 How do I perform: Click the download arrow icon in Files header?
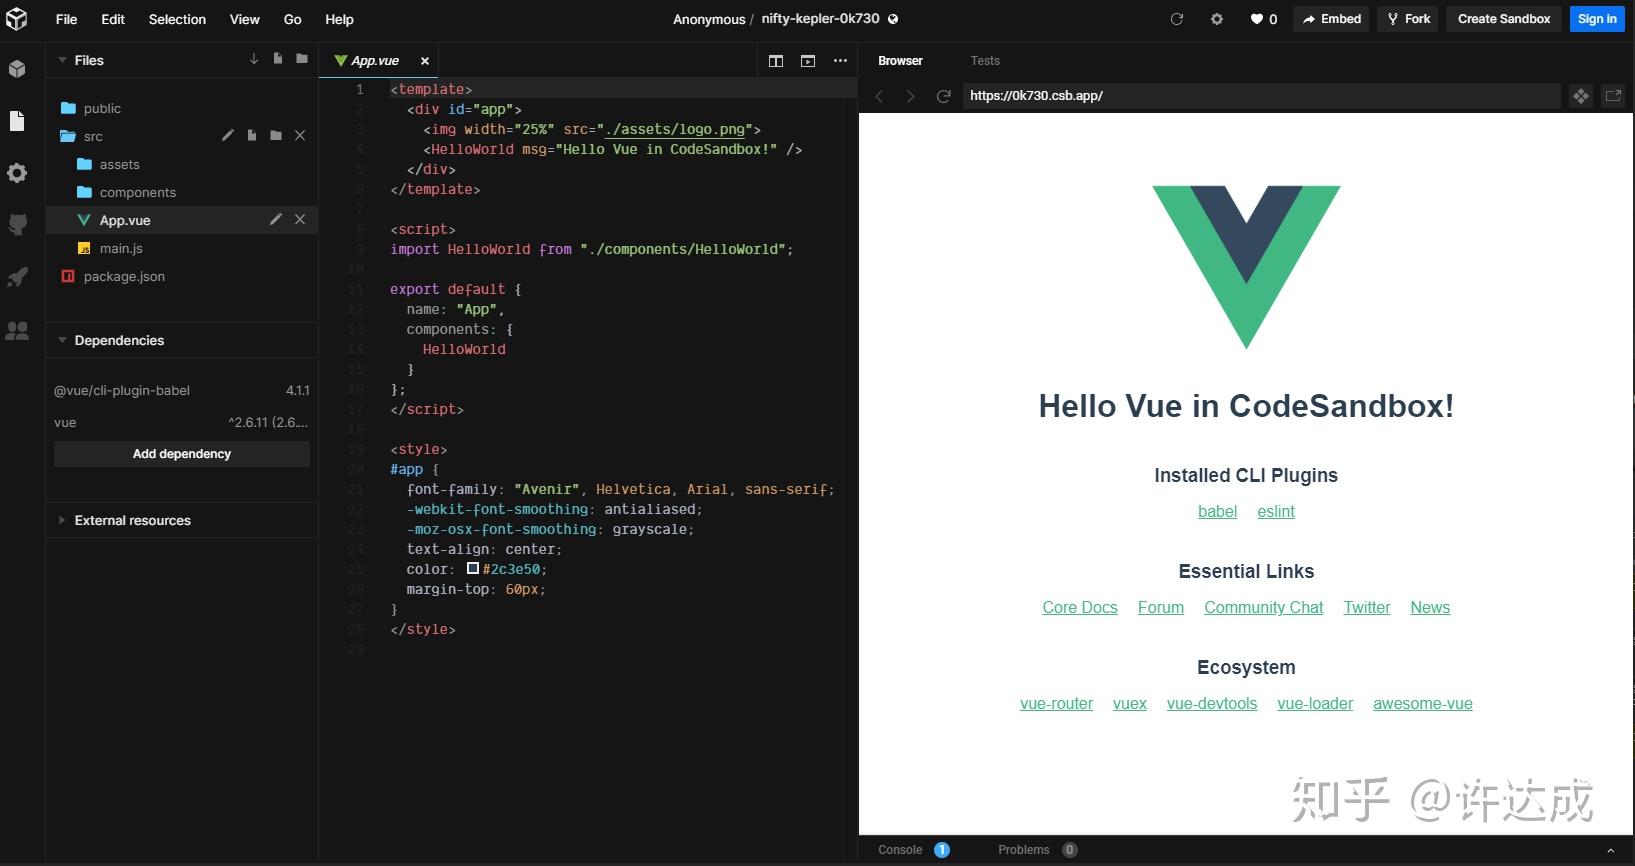tap(254, 60)
